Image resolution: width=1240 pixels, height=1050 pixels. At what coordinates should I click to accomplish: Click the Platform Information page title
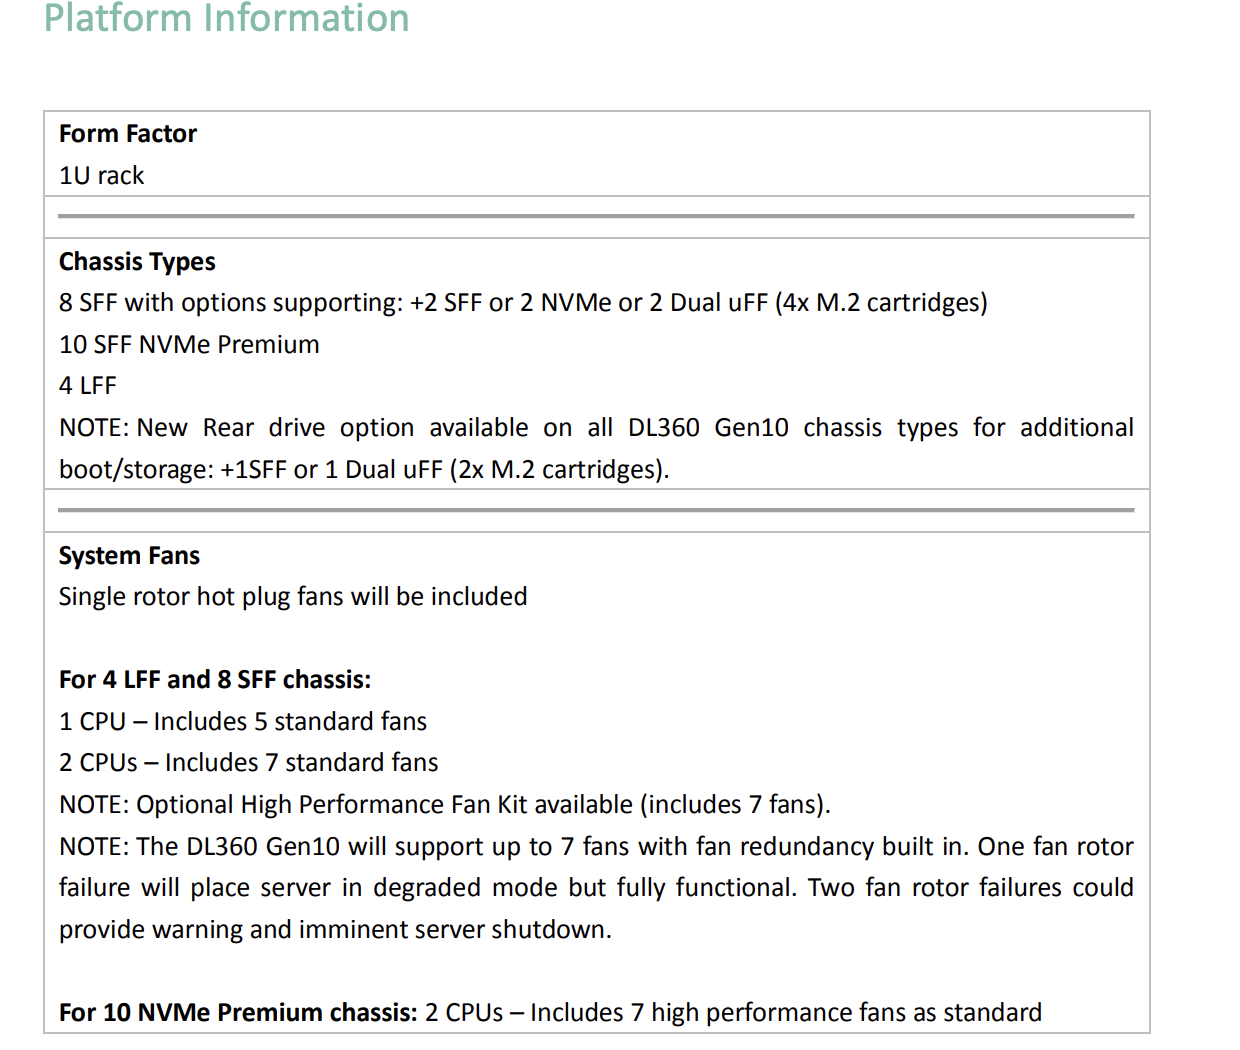pyautogui.click(x=227, y=19)
